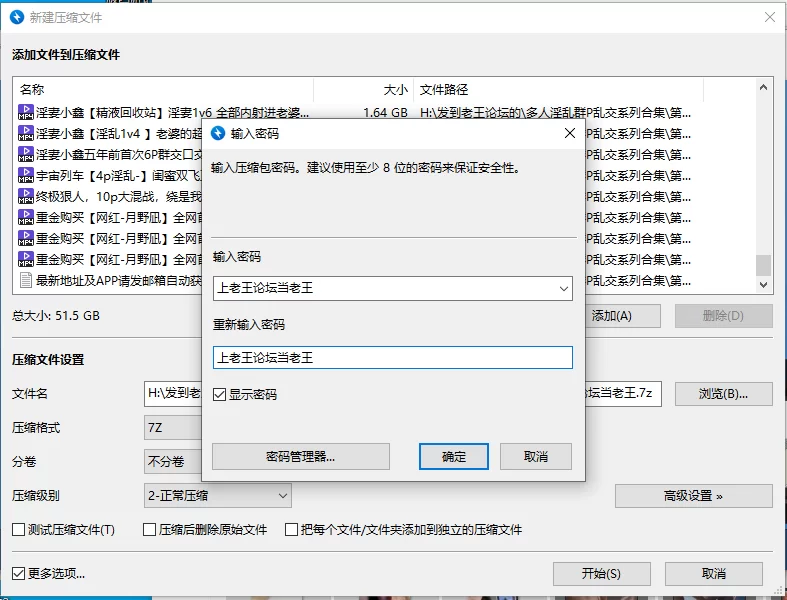Close the 新建压缩文件 window
The height and width of the screenshot is (600, 787).
click(x=769, y=17)
